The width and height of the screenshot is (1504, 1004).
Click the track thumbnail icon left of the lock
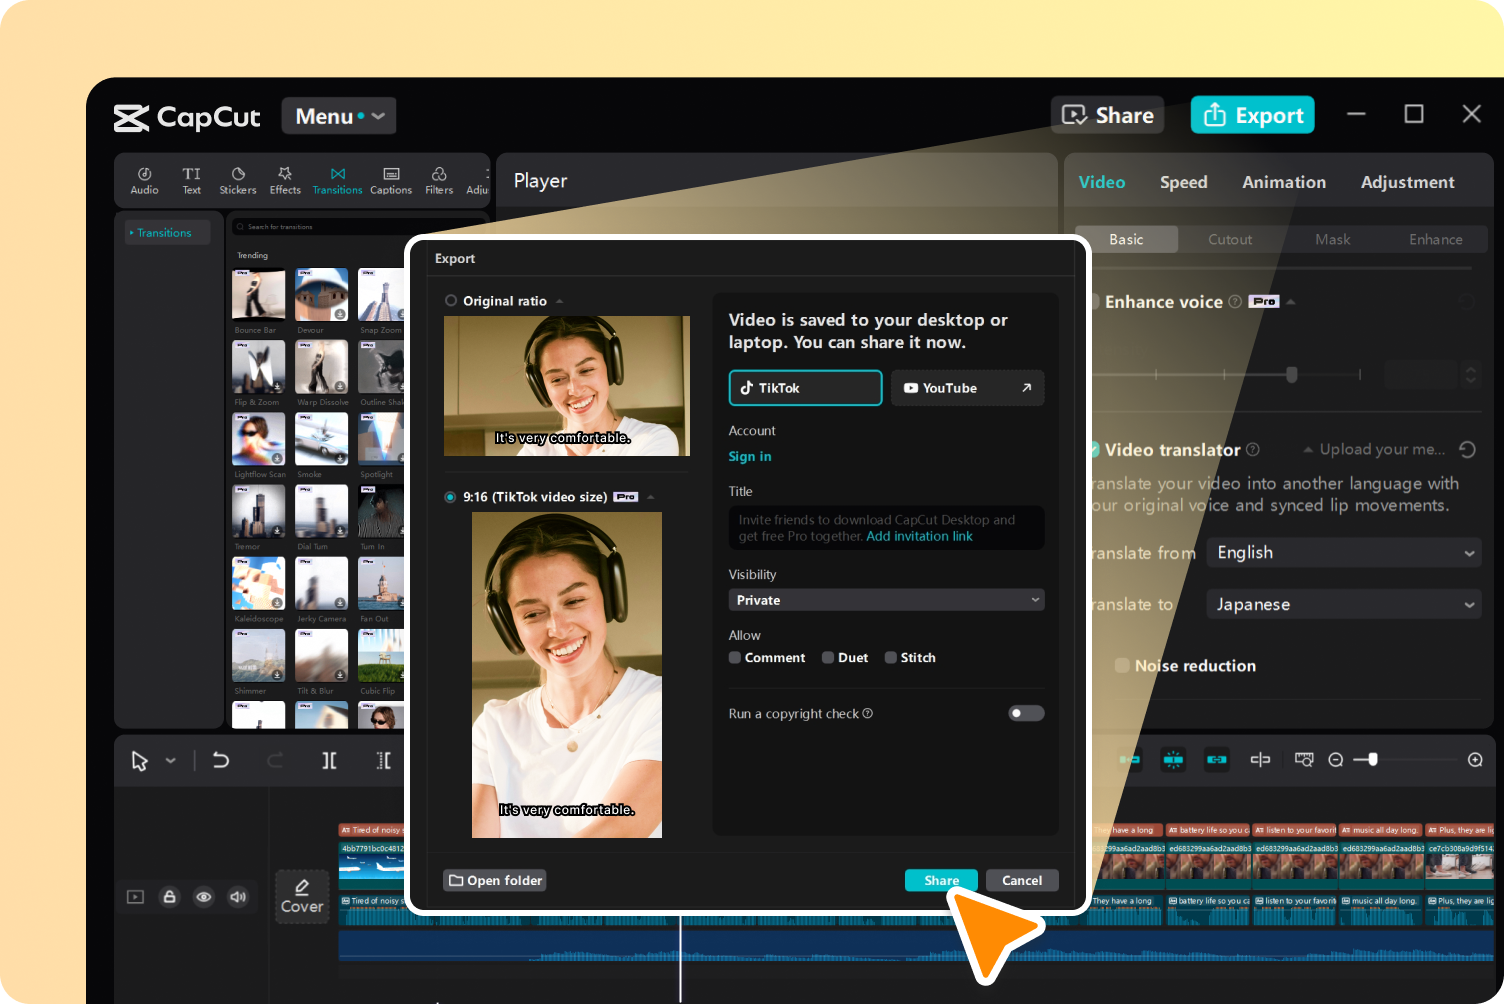tap(135, 897)
